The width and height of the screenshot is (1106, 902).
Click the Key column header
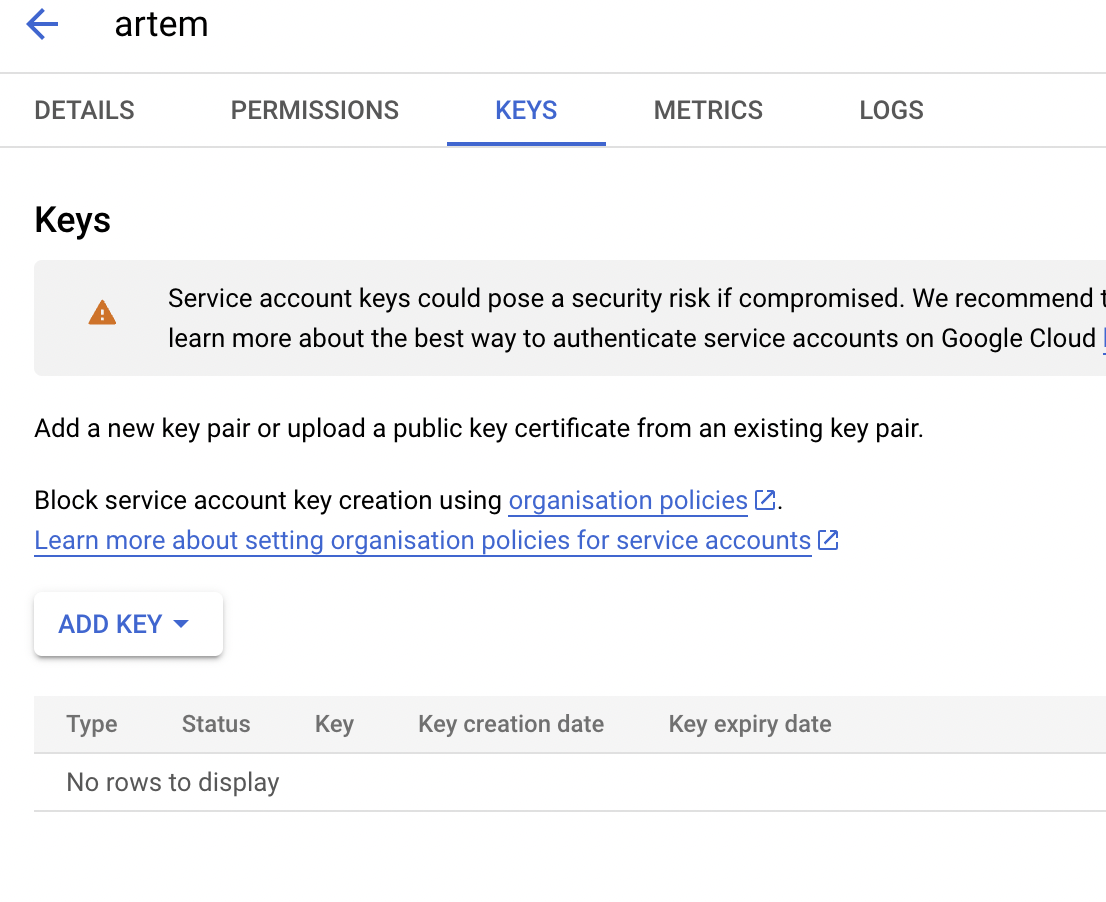pos(334,724)
